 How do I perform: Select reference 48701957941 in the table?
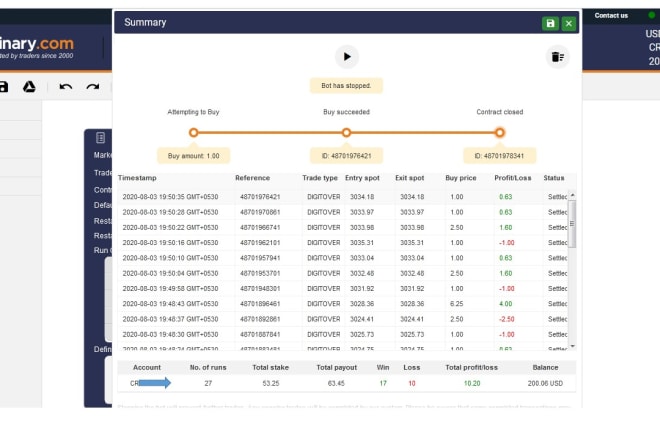click(x=260, y=258)
